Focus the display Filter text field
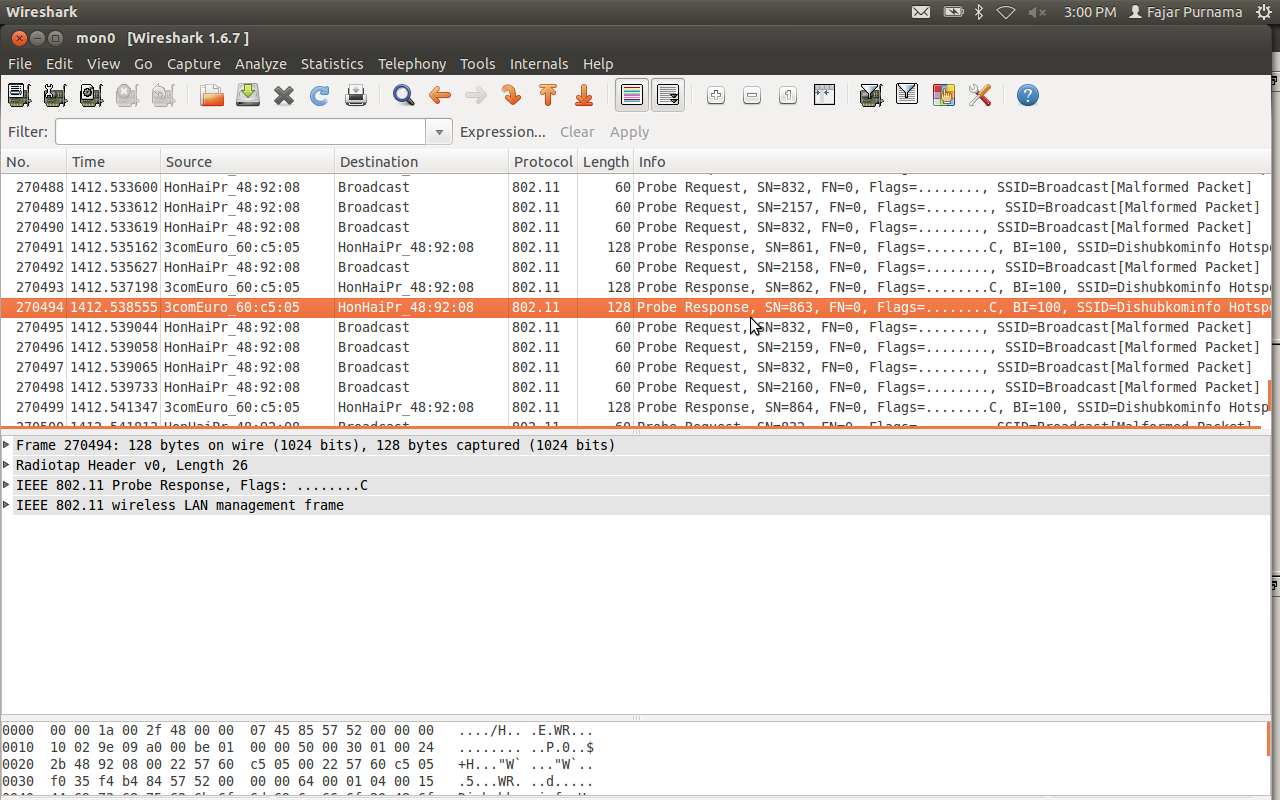 (x=241, y=132)
